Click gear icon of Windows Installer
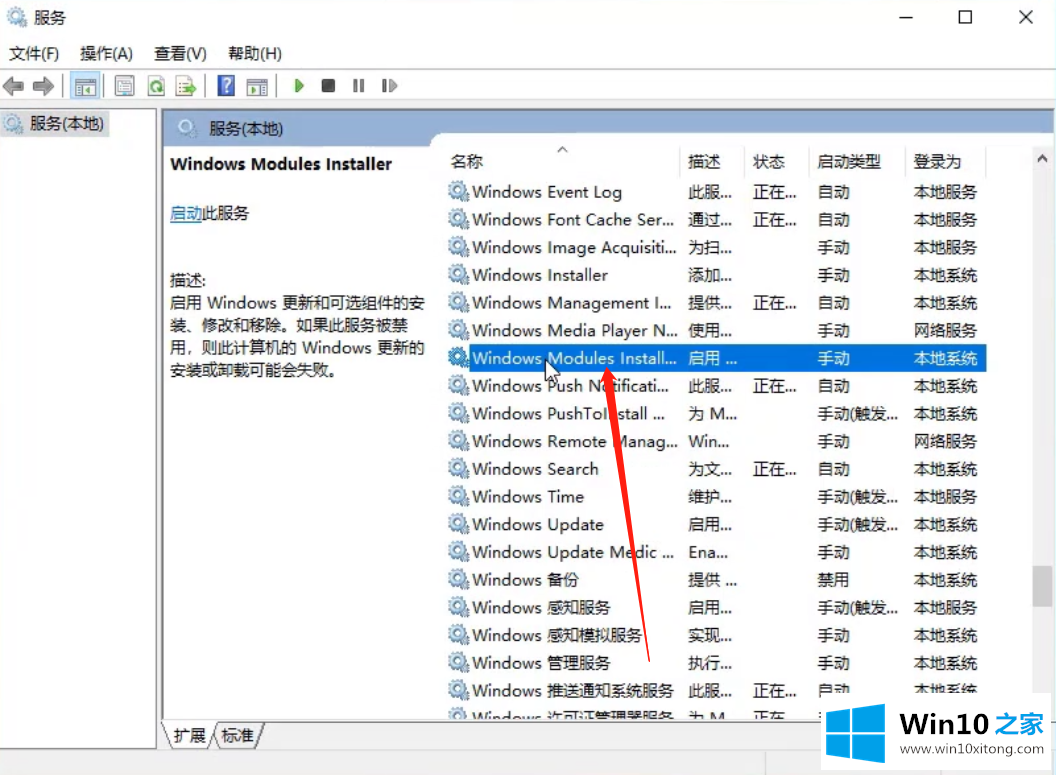The height and width of the screenshot is (775, 1056). tap(459, 274)
